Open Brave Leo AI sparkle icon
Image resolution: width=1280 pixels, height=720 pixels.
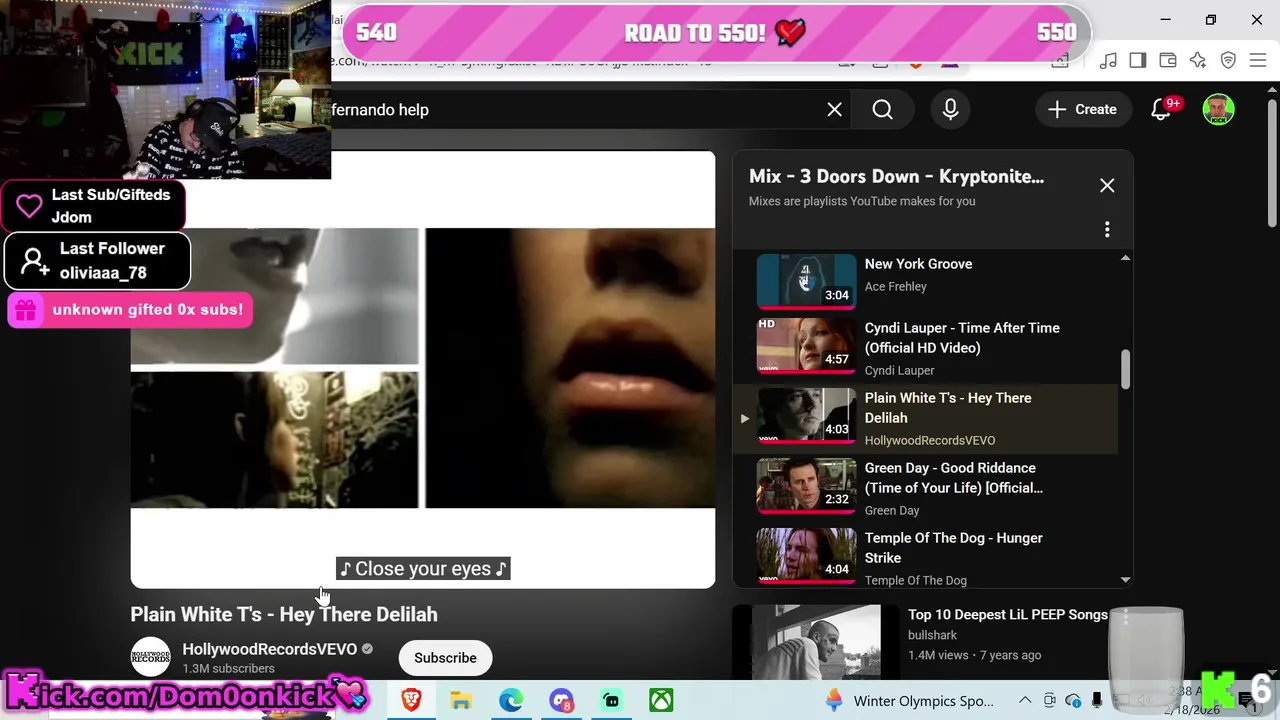click(x=1198, y=60)
